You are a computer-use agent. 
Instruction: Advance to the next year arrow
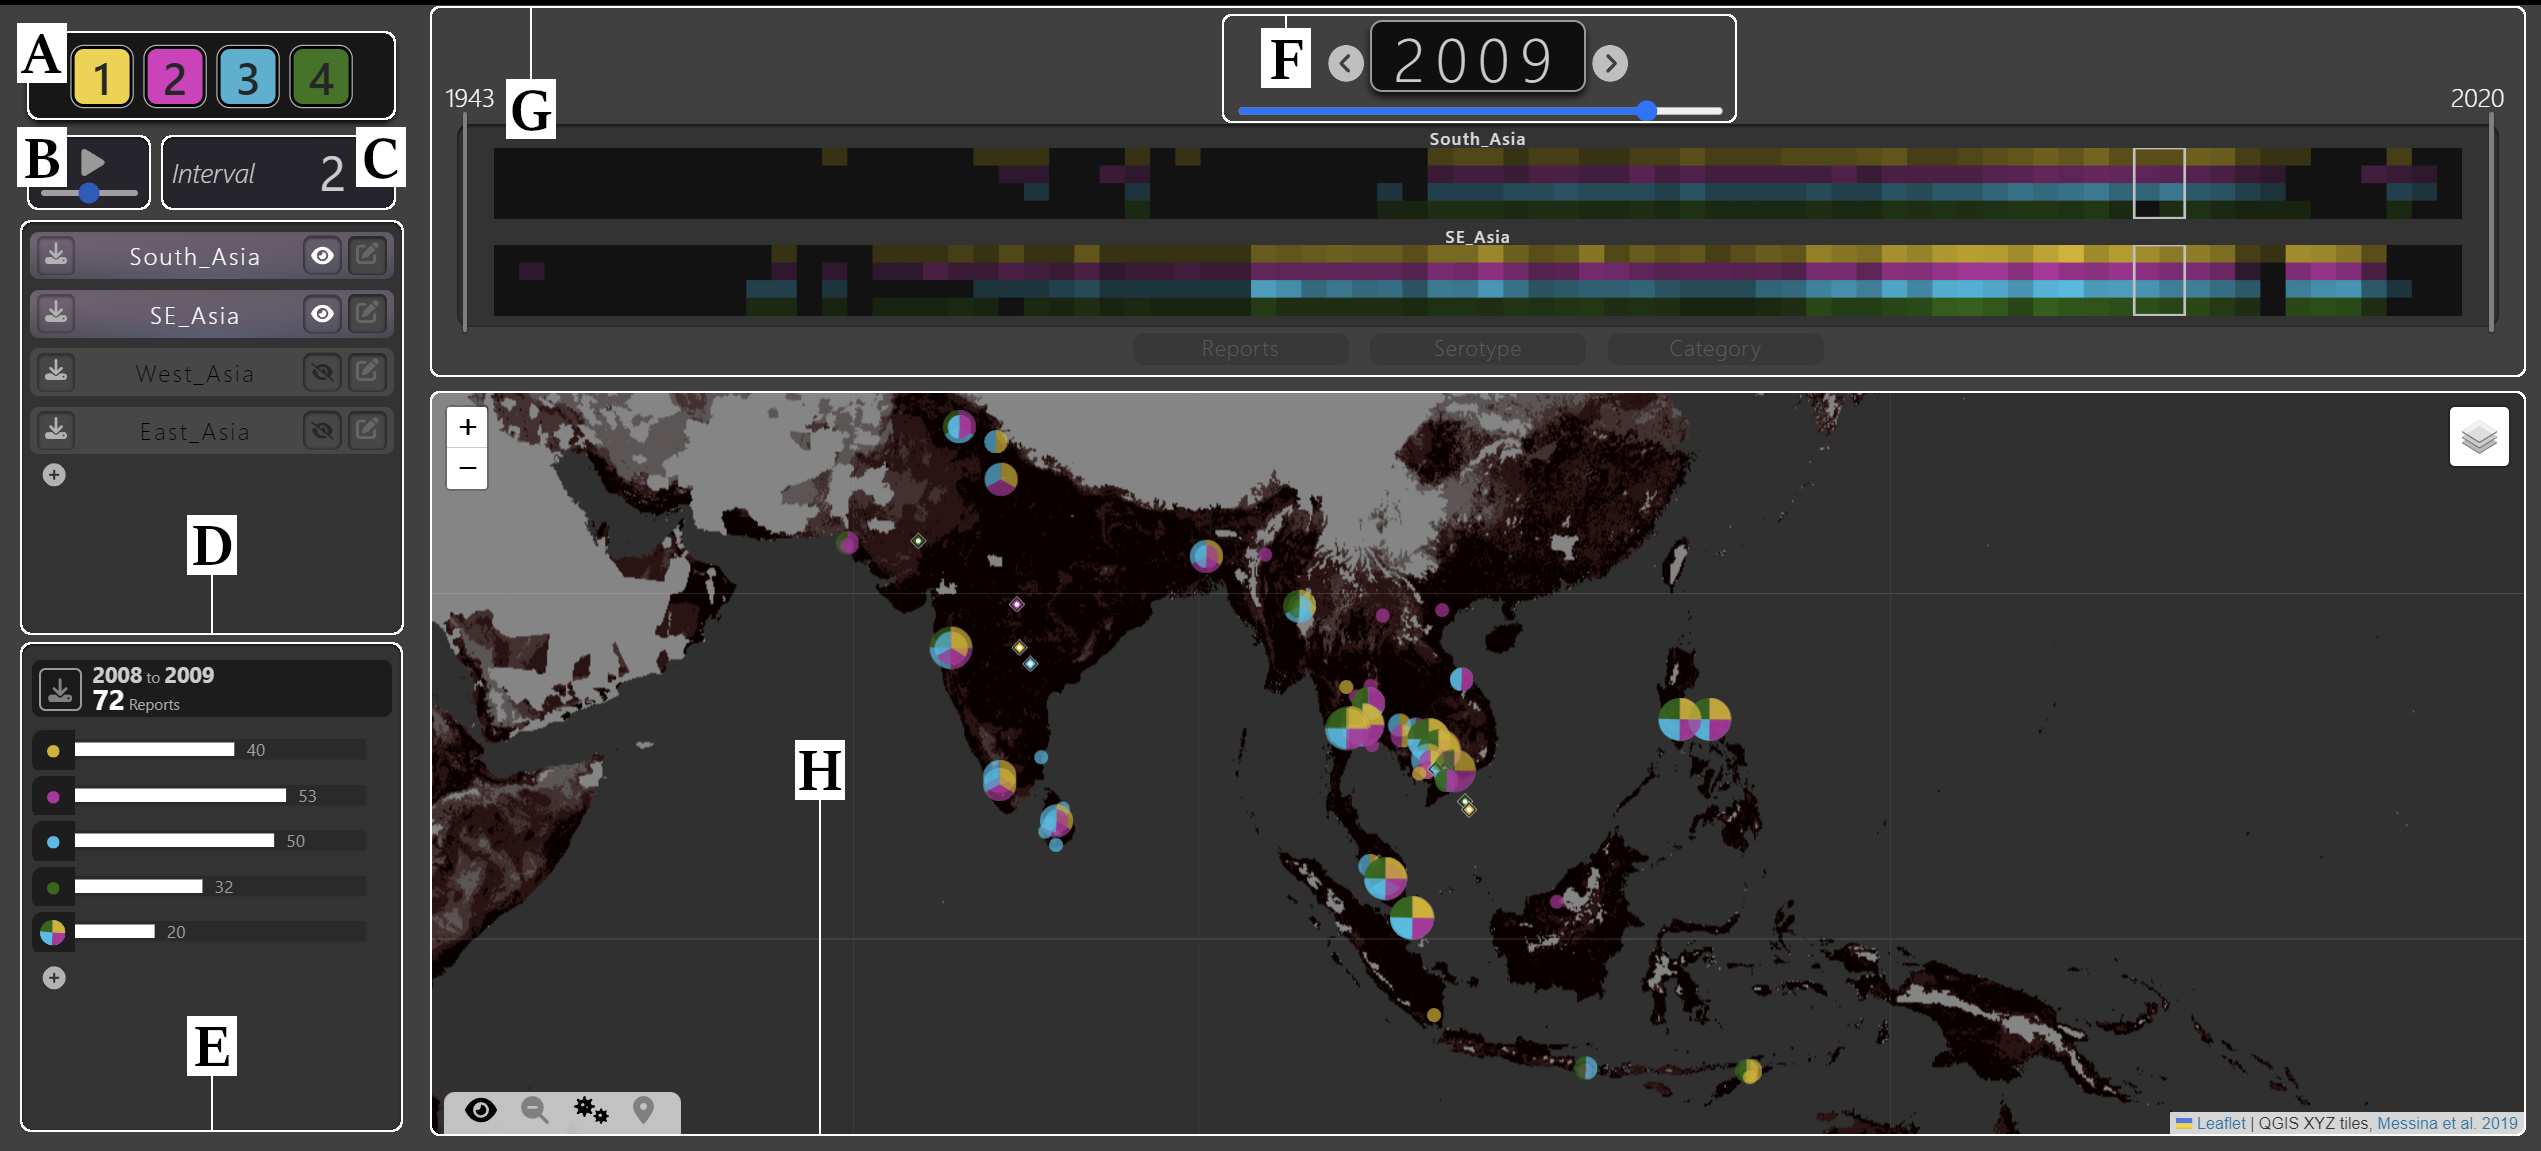(1609, 63)
